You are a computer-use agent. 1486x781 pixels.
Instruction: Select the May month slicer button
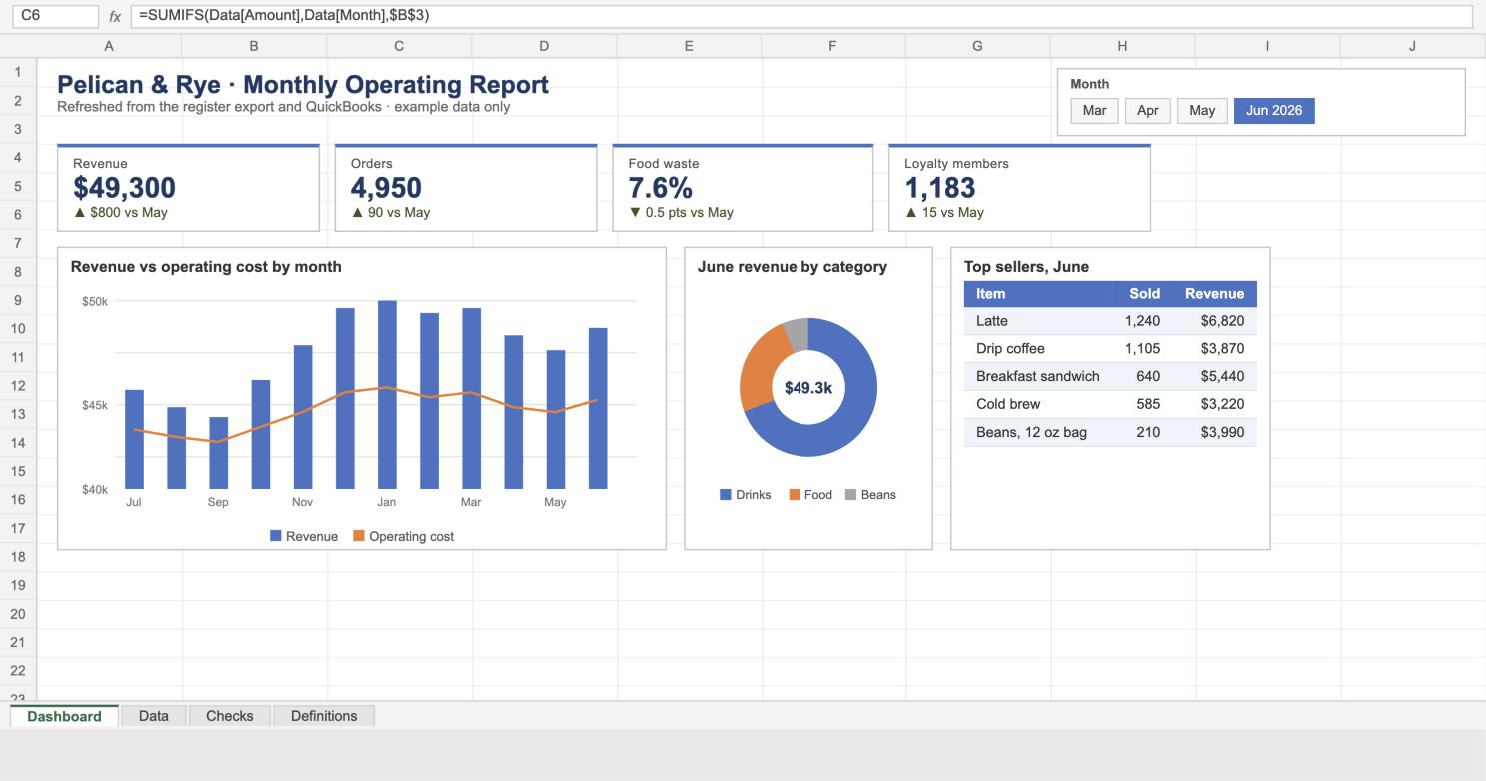(1202, 111)
